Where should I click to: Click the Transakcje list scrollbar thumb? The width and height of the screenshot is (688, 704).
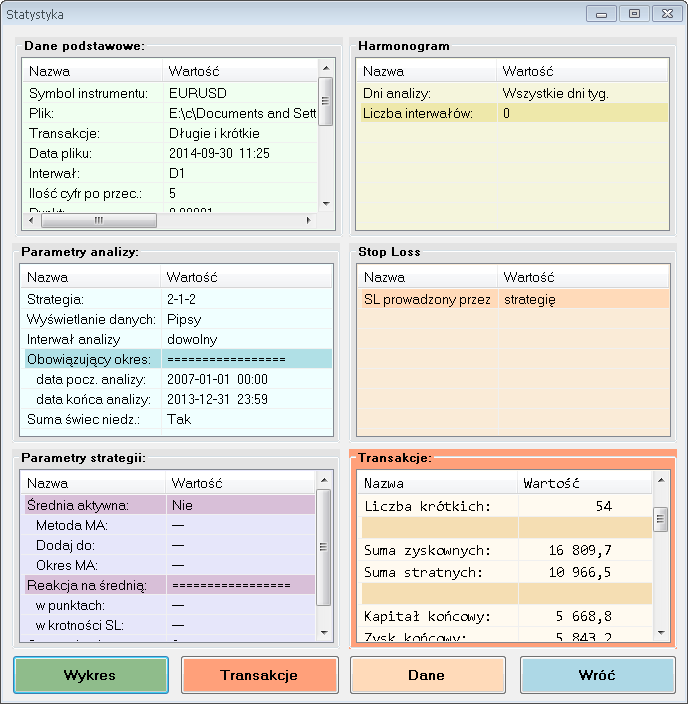click(661, 519)
